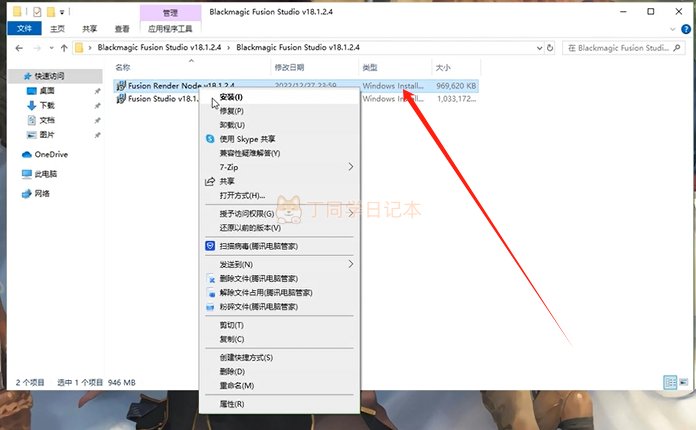This screenshot has width=696, height=430.
Task: Switch to details view icon in status bar
Action: tap(670, 382)
